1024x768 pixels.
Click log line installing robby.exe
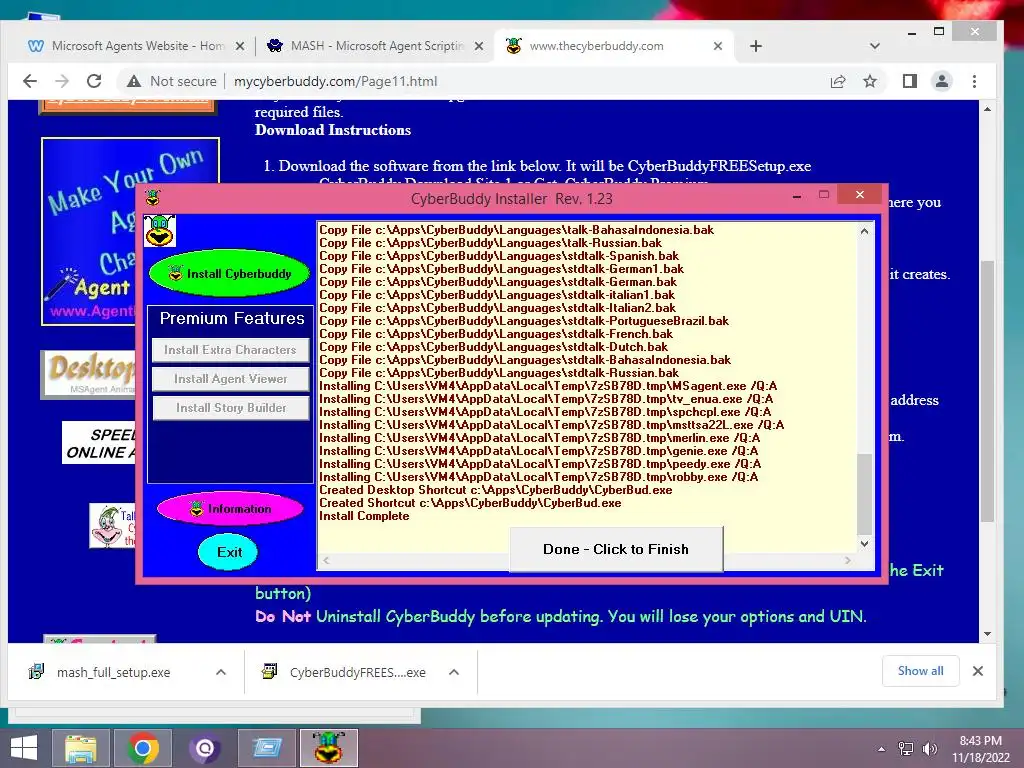(539, 477)
